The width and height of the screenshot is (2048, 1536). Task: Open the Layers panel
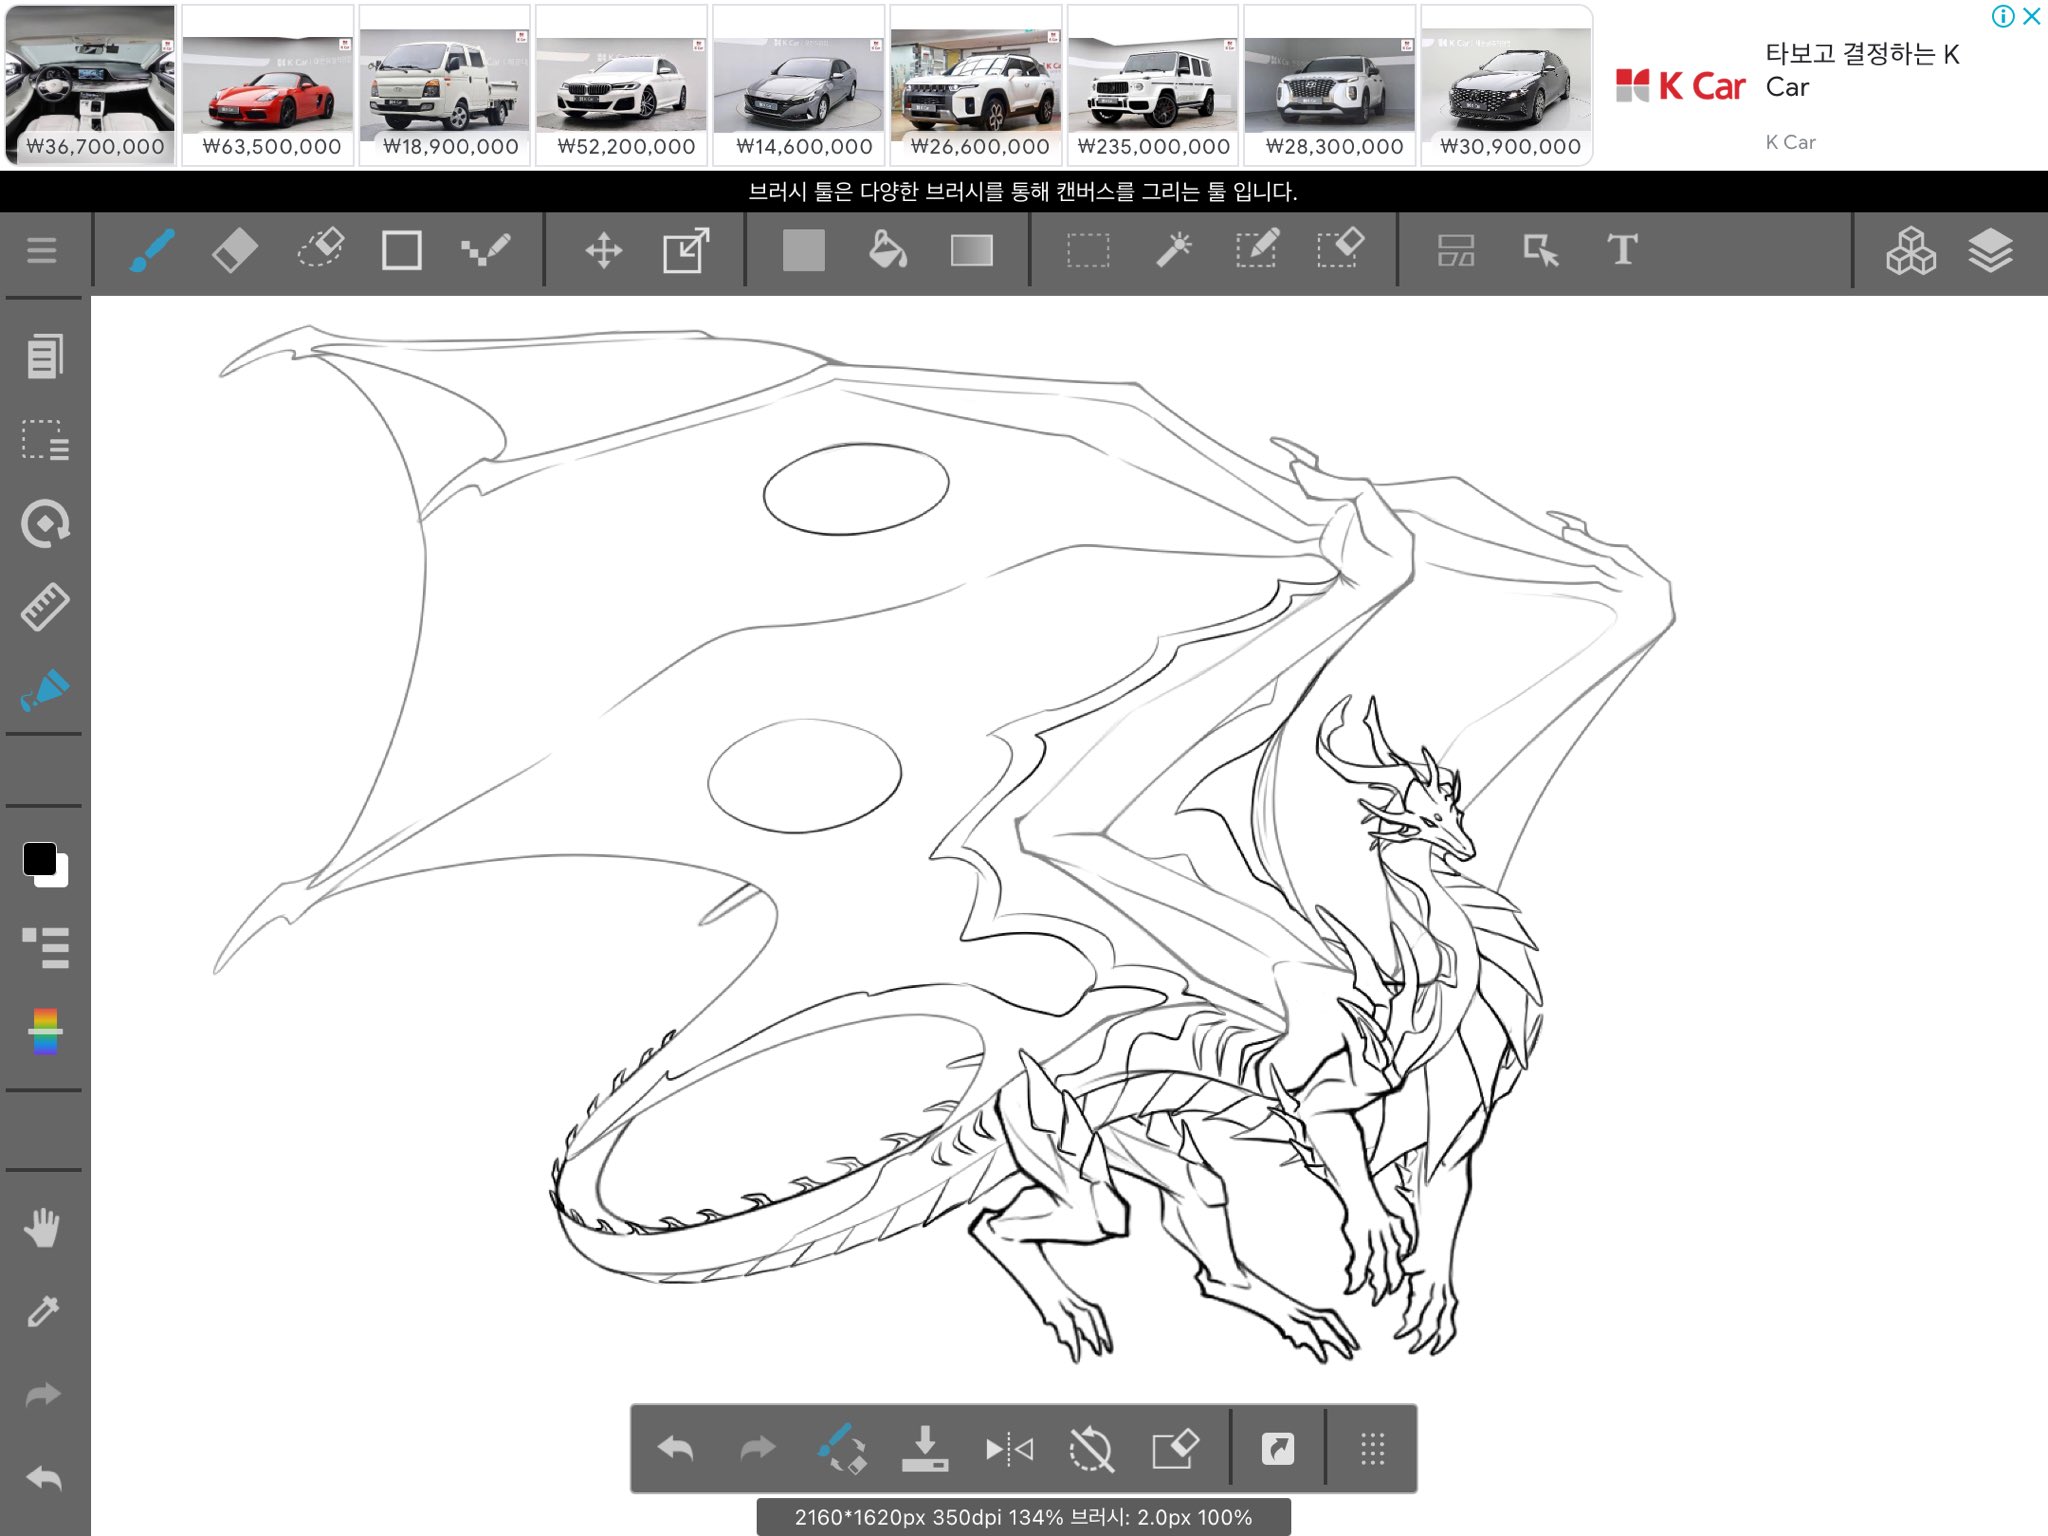pos(1990,250)
